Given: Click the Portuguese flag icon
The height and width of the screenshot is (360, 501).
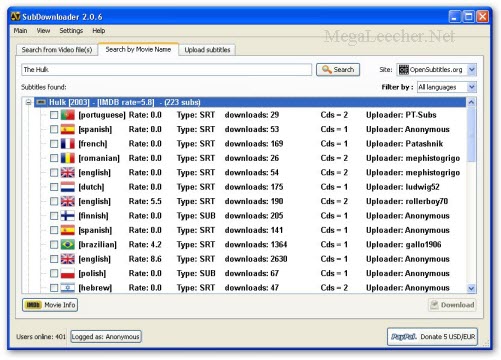Looking at the screenshot, I should 68,115.
